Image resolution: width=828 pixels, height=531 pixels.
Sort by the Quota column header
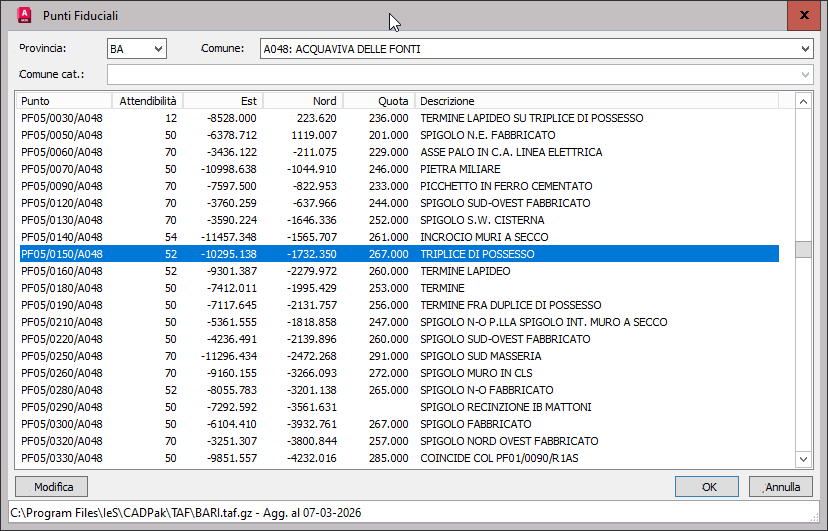tap(379, 101)
